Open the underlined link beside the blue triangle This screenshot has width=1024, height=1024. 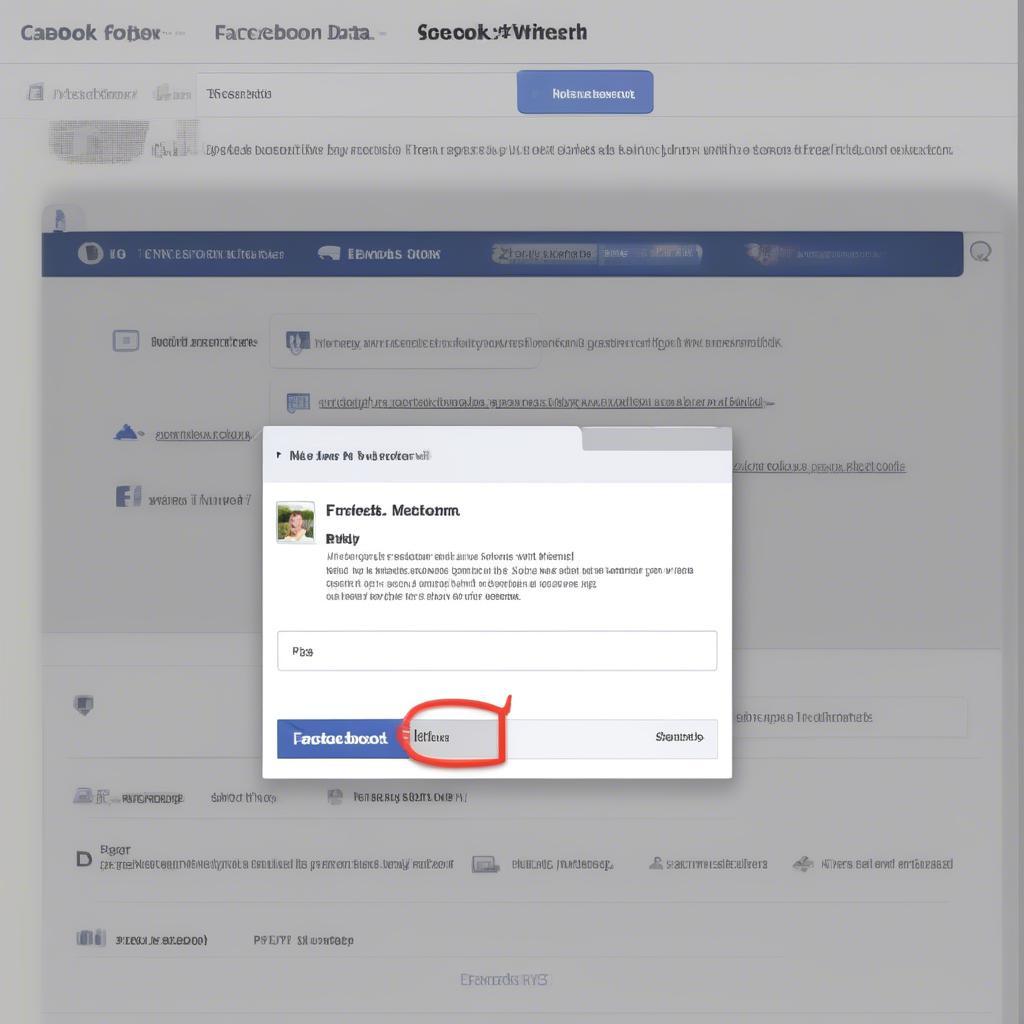(x=203, y=435)
